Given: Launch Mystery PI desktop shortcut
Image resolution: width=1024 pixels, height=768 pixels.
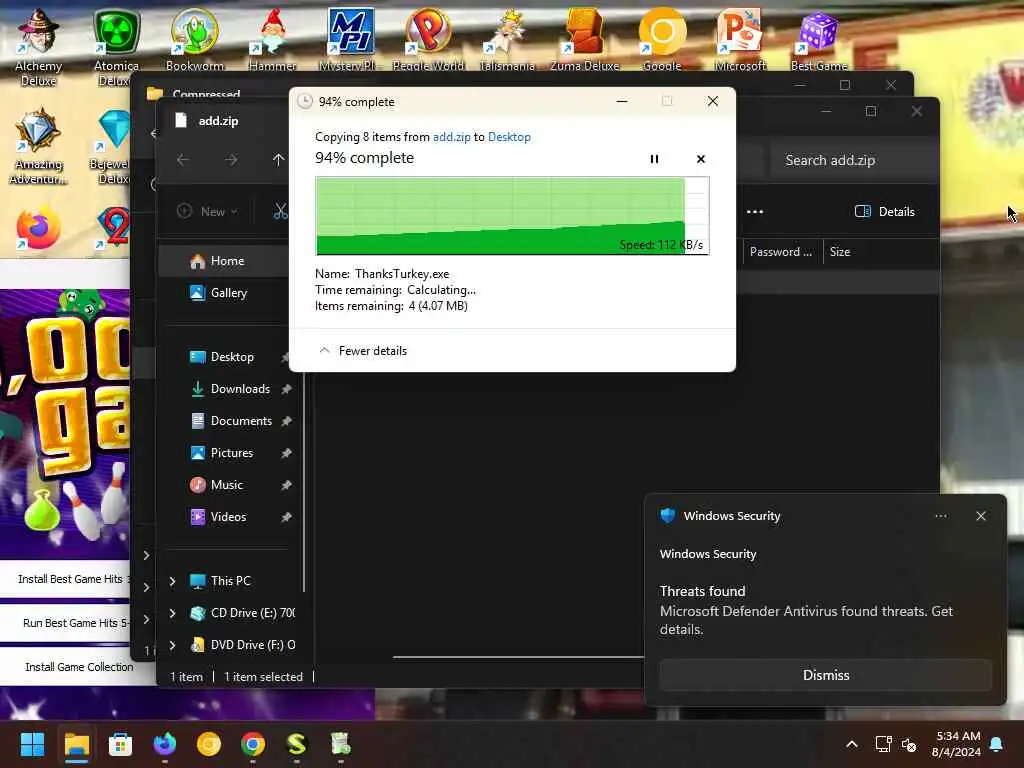Looking at the screenshot, I should (x=349, y=39).
